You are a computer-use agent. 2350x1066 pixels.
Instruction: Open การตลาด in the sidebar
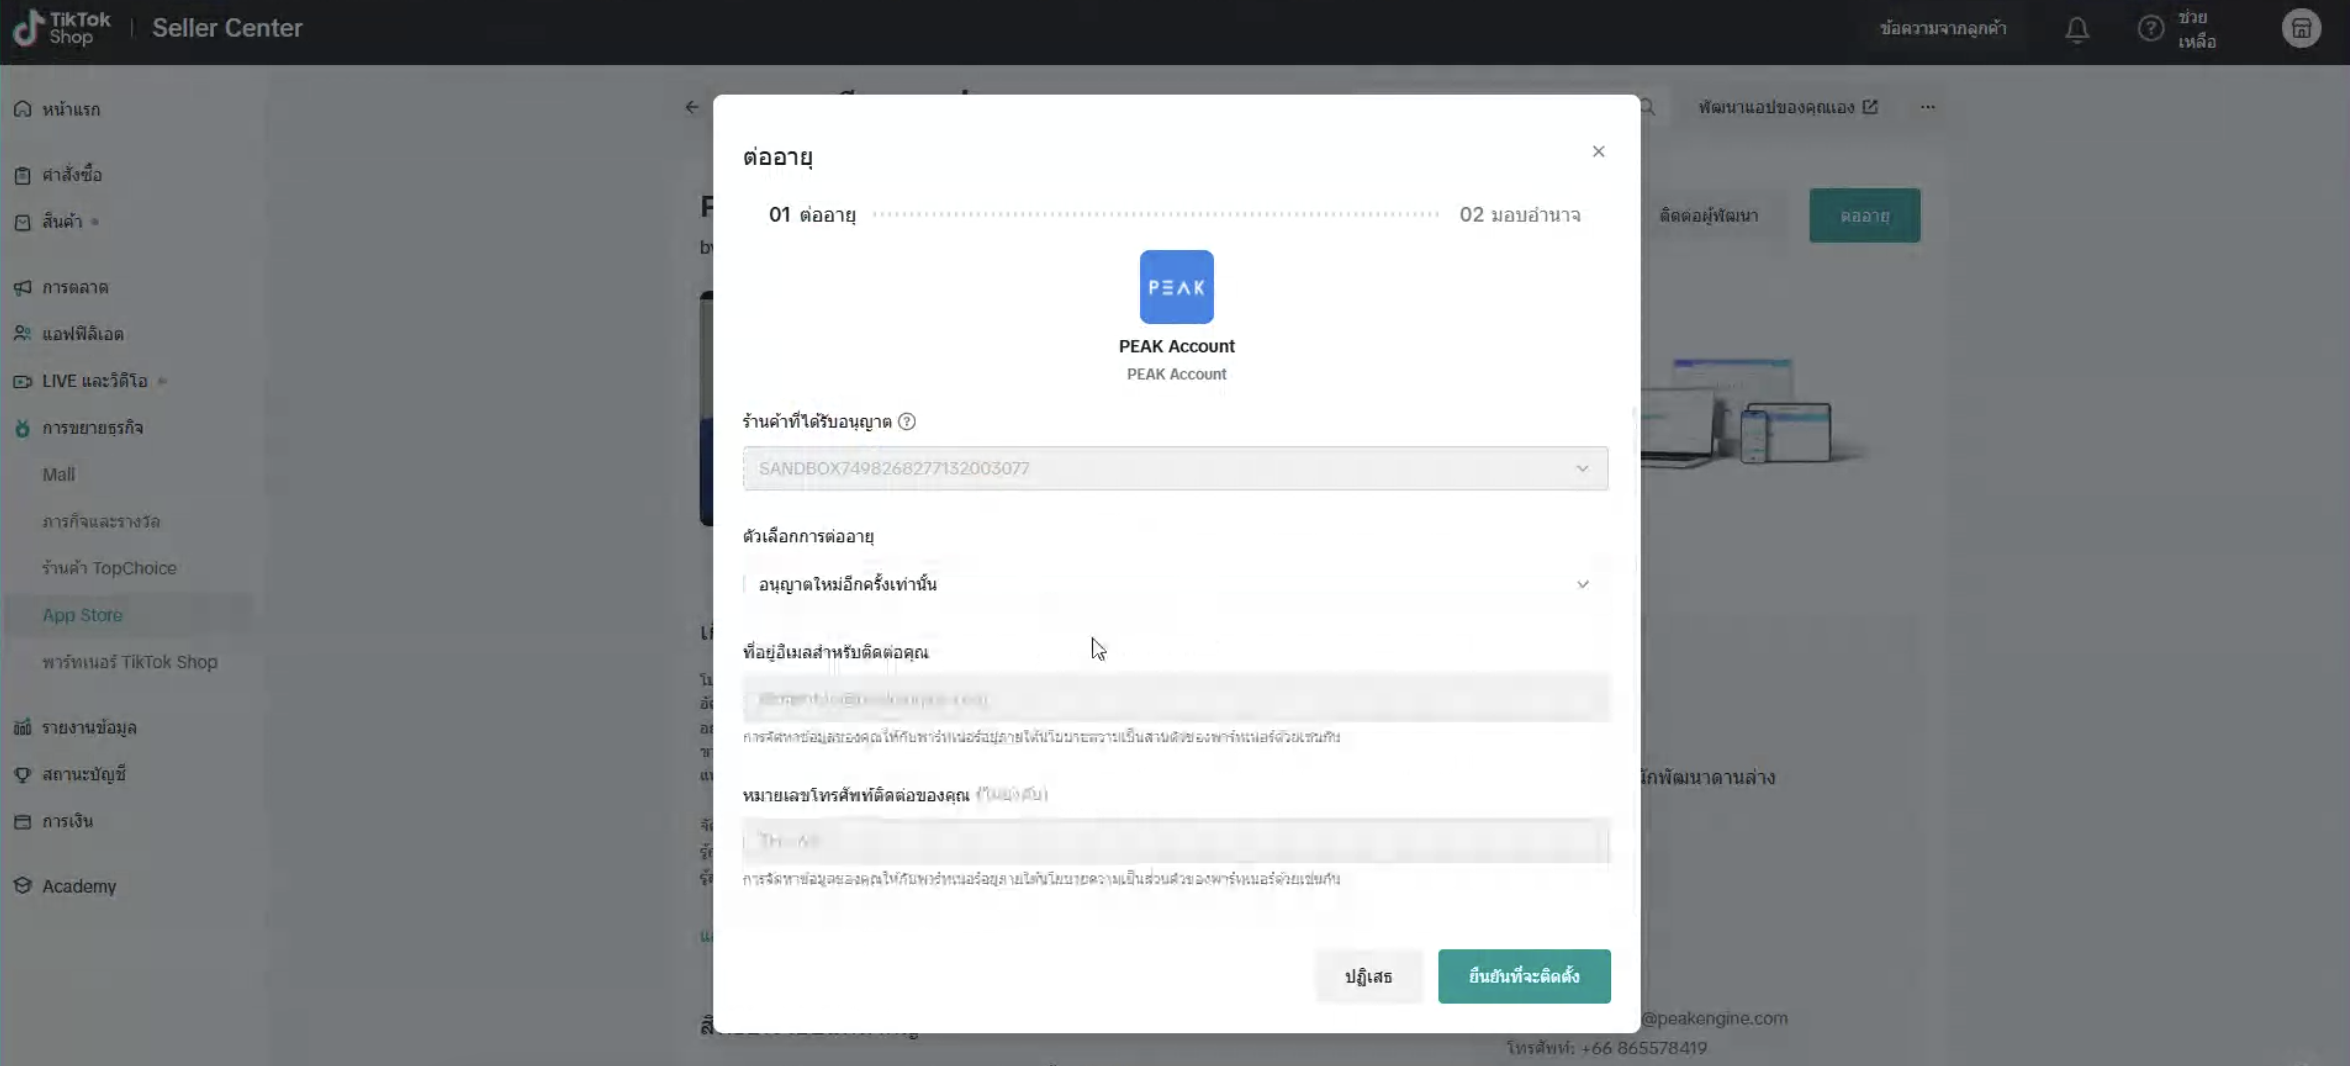tap(75, 288)
